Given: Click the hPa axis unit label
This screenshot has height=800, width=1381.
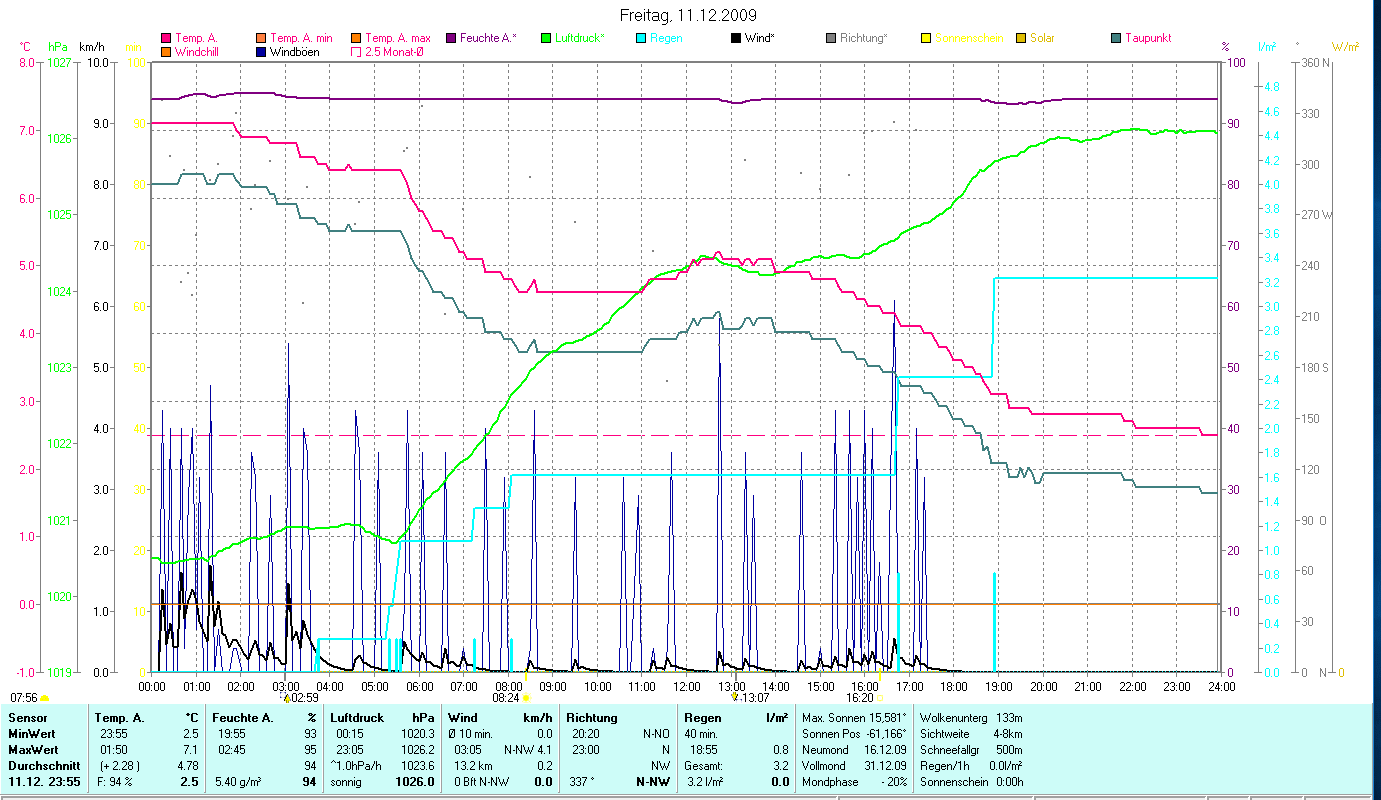Looking at the screenshot, I should (x=58, y=47).
